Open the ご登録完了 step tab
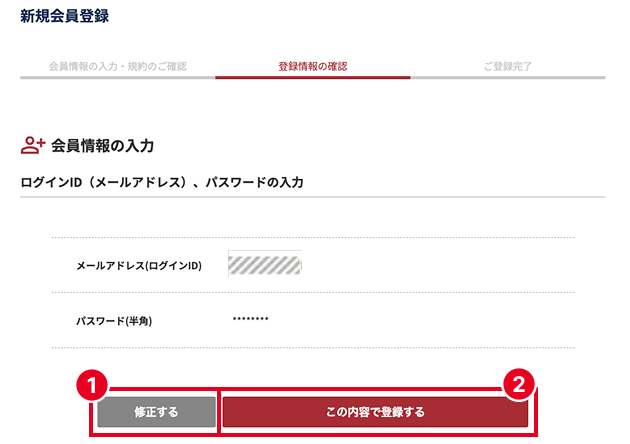The image size is (630, 444). [507, 66]
